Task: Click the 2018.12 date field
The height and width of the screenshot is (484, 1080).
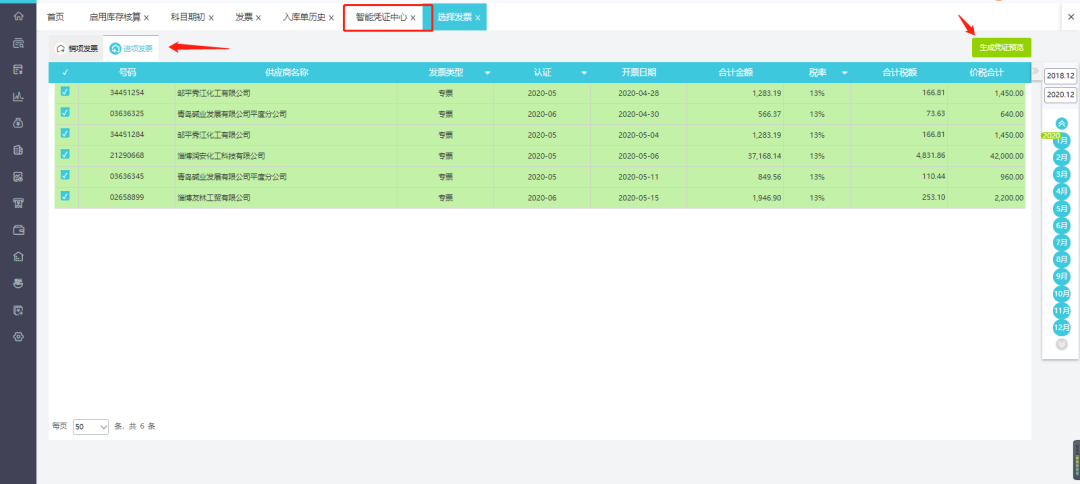Action: pyautogui.click(x=1060, y=76)
